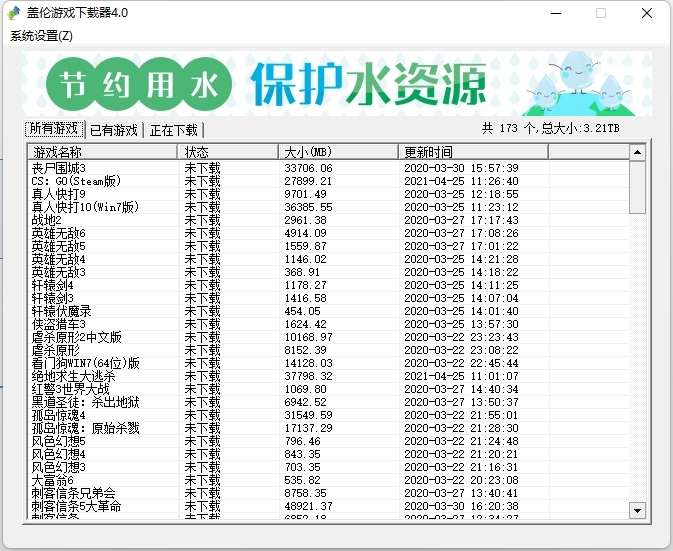673x551 pixels.
Task: Select the 虐杀原形2中文版 row
Action: 328,337
